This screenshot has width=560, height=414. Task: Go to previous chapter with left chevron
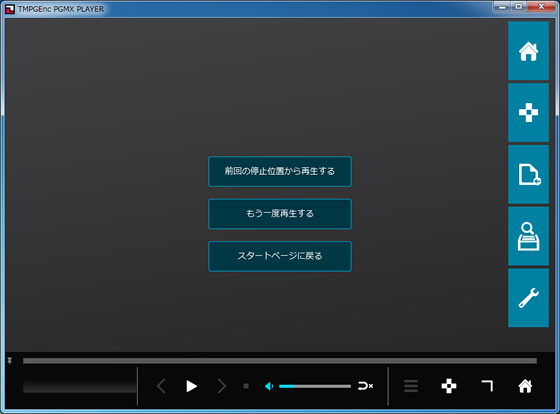coord(161,386)
